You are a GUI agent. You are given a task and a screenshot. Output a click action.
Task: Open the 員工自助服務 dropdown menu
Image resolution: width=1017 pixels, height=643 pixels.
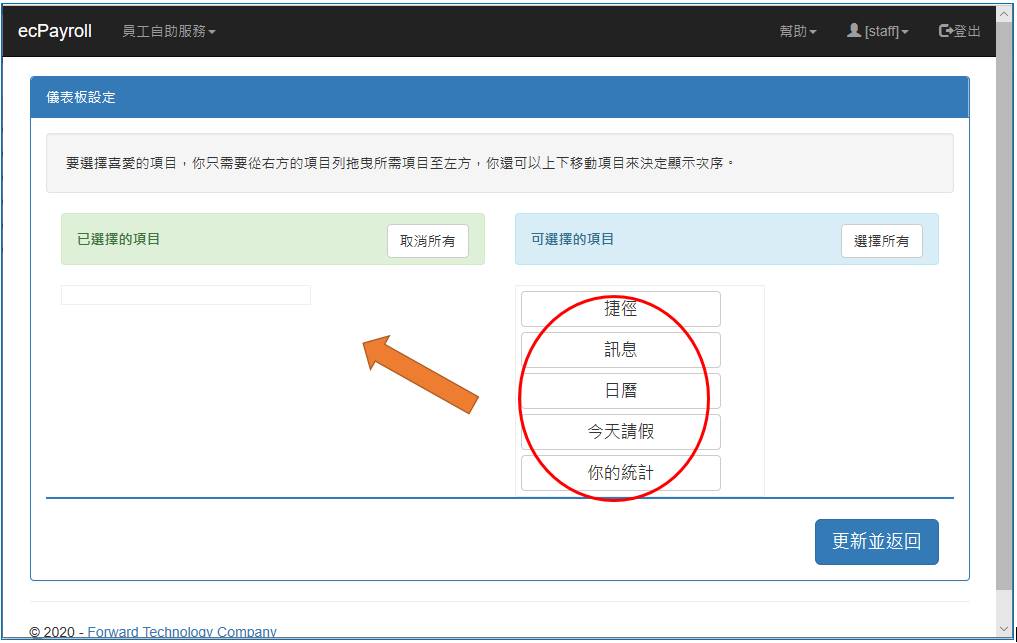[x=168, y=31]
